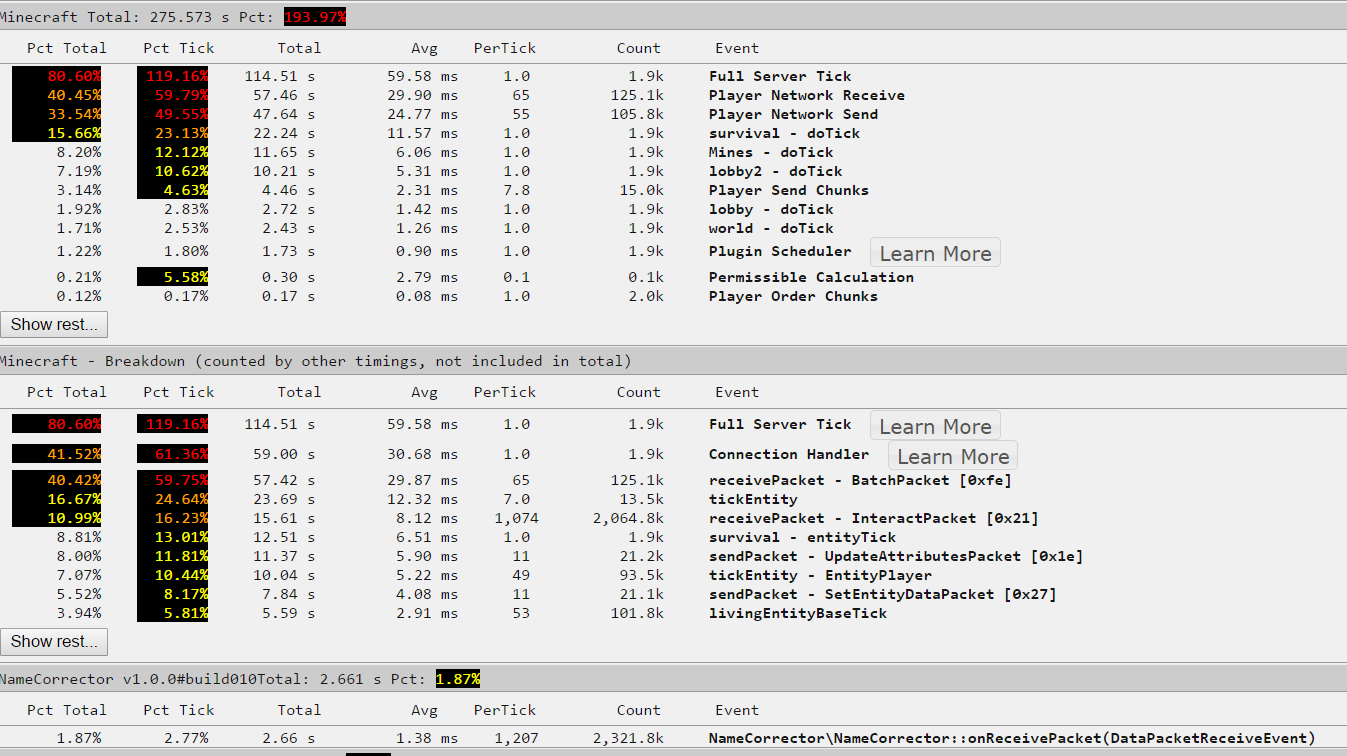
Task: Click the "world - doTick" event name
Action: pos(771,228)
